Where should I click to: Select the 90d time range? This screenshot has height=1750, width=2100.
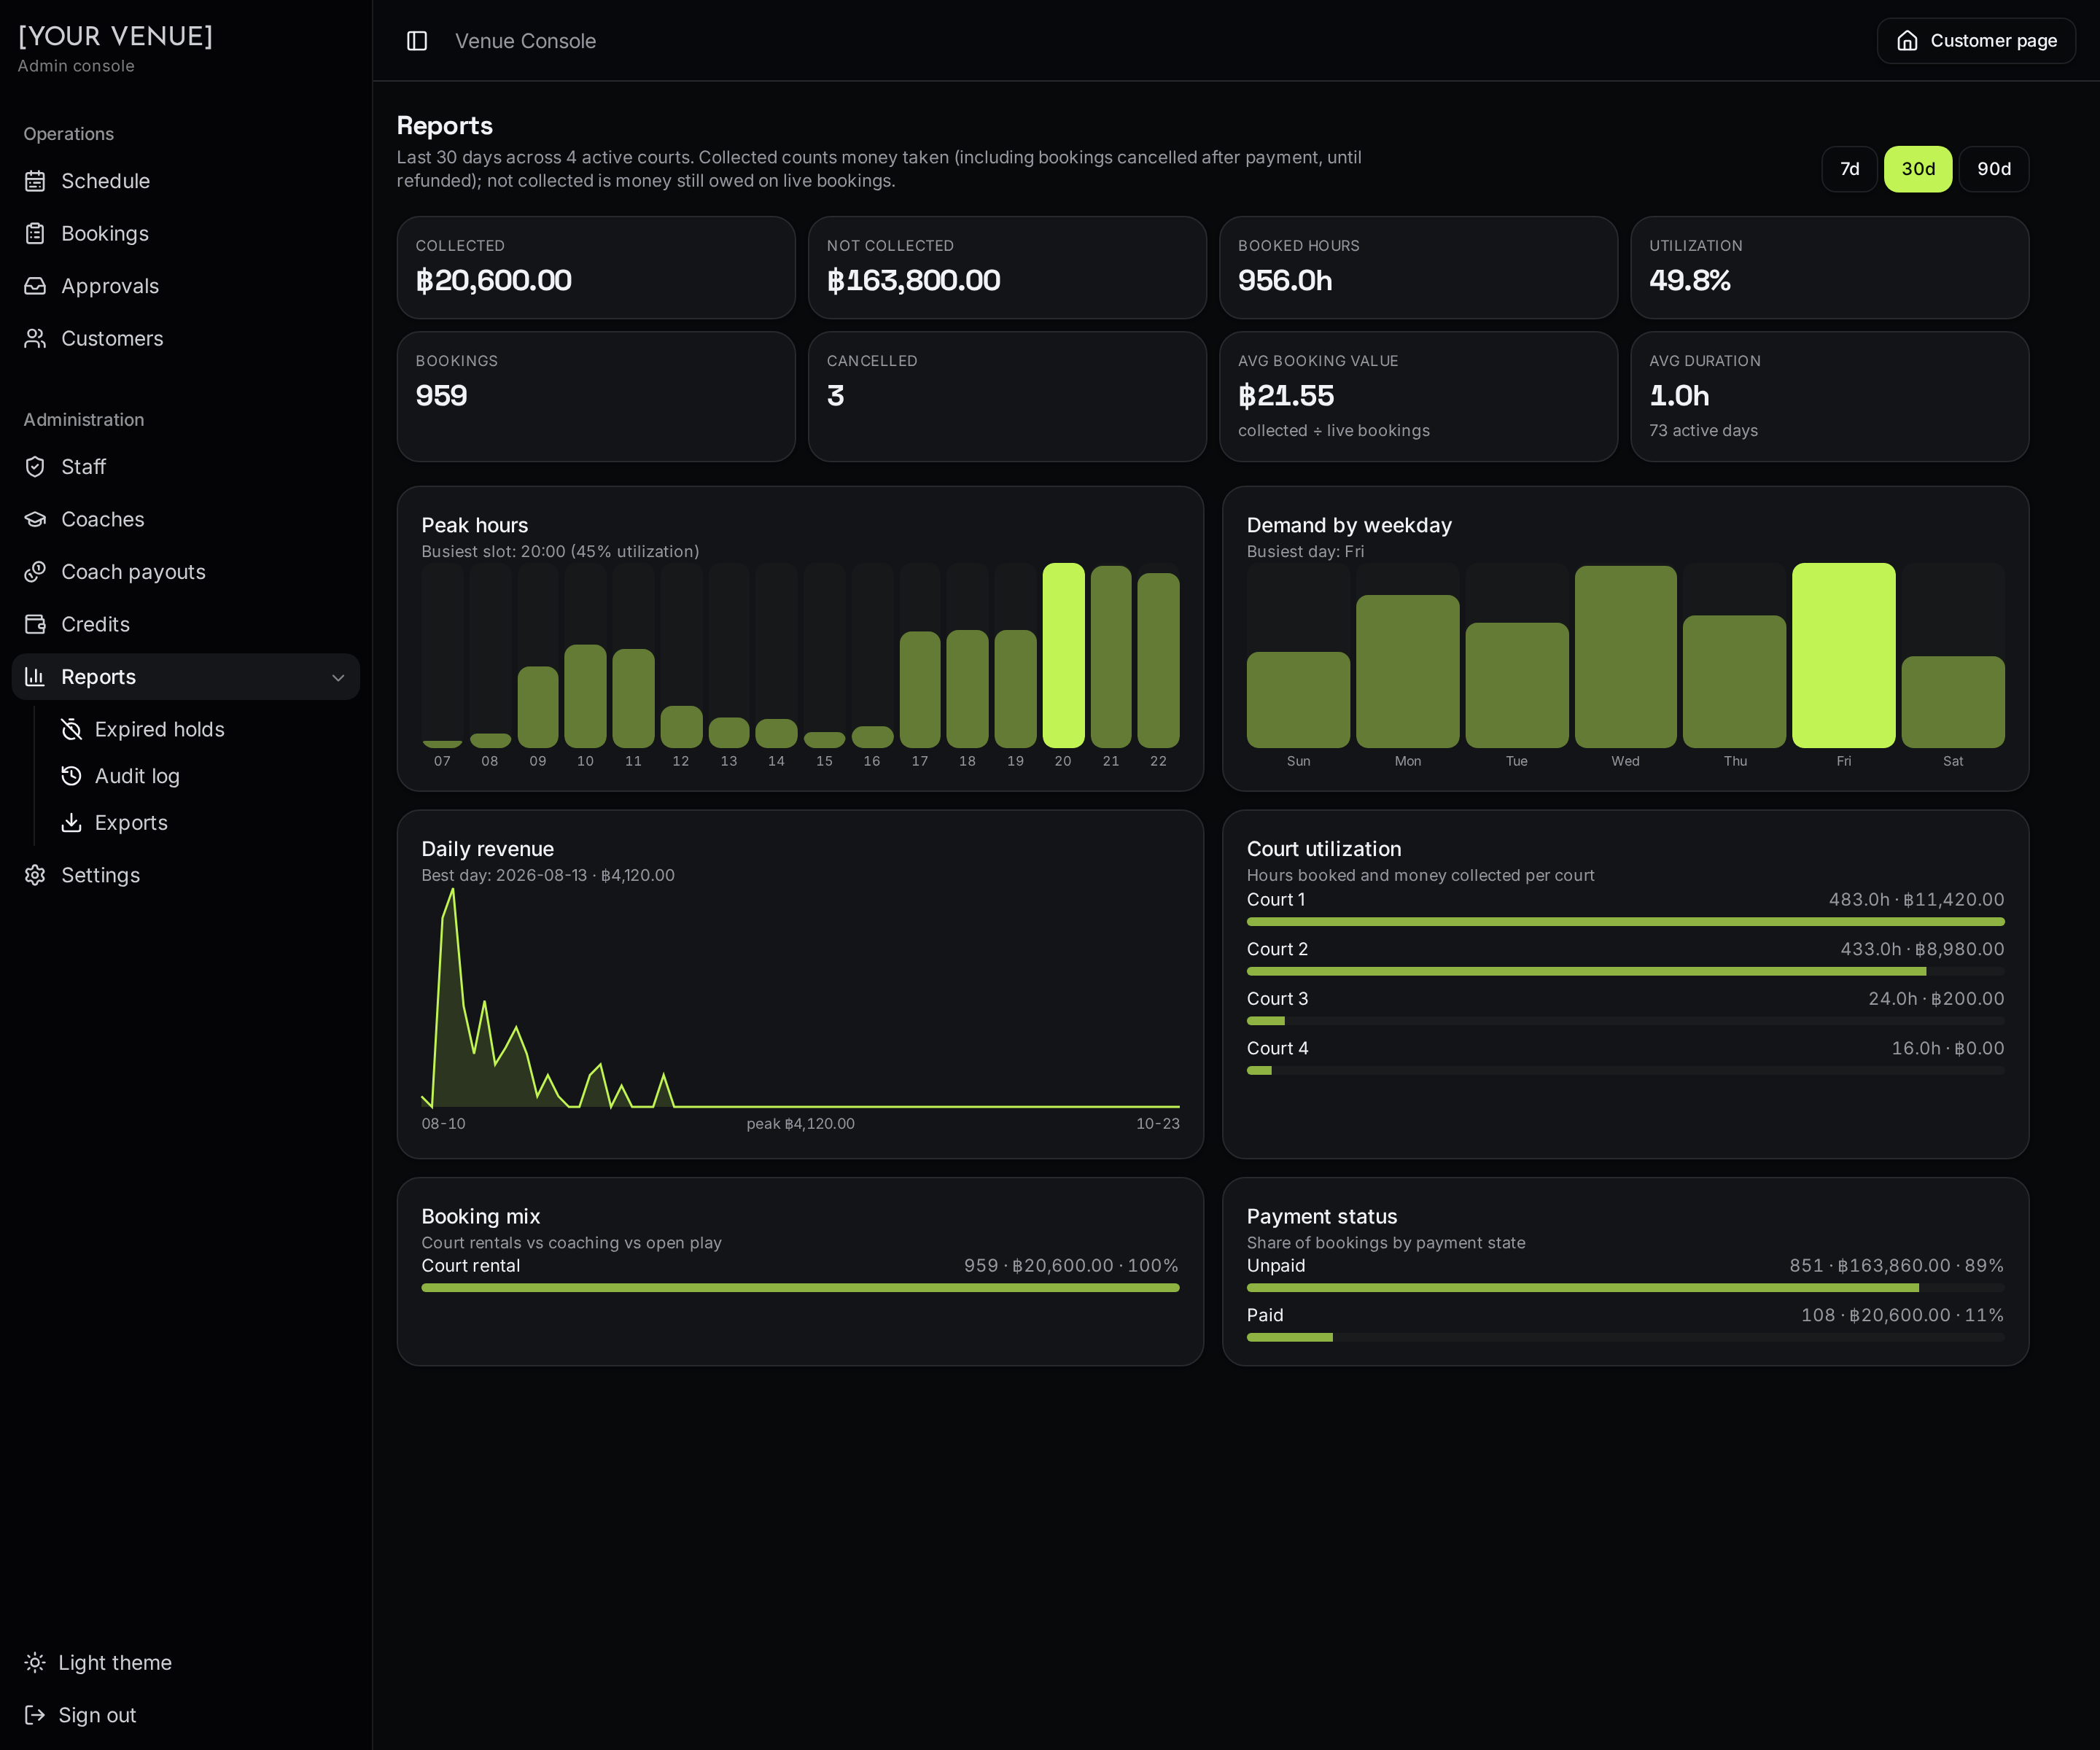coord(1993,169)
